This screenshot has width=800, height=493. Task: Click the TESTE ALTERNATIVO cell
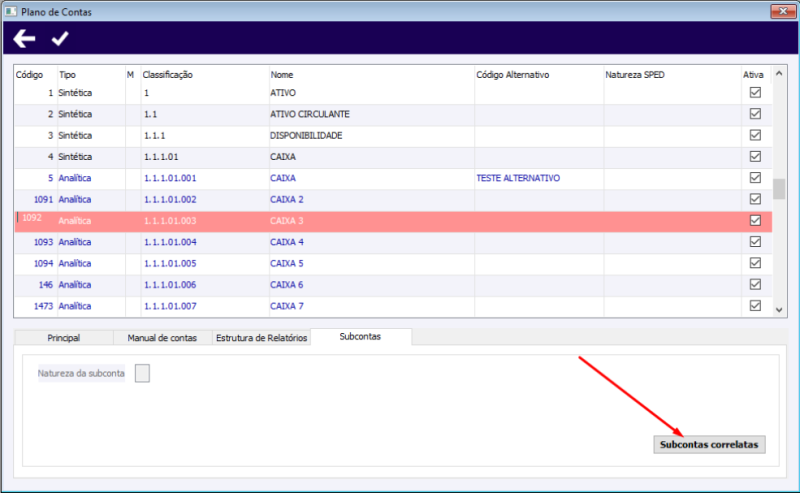tap(518, 178)
